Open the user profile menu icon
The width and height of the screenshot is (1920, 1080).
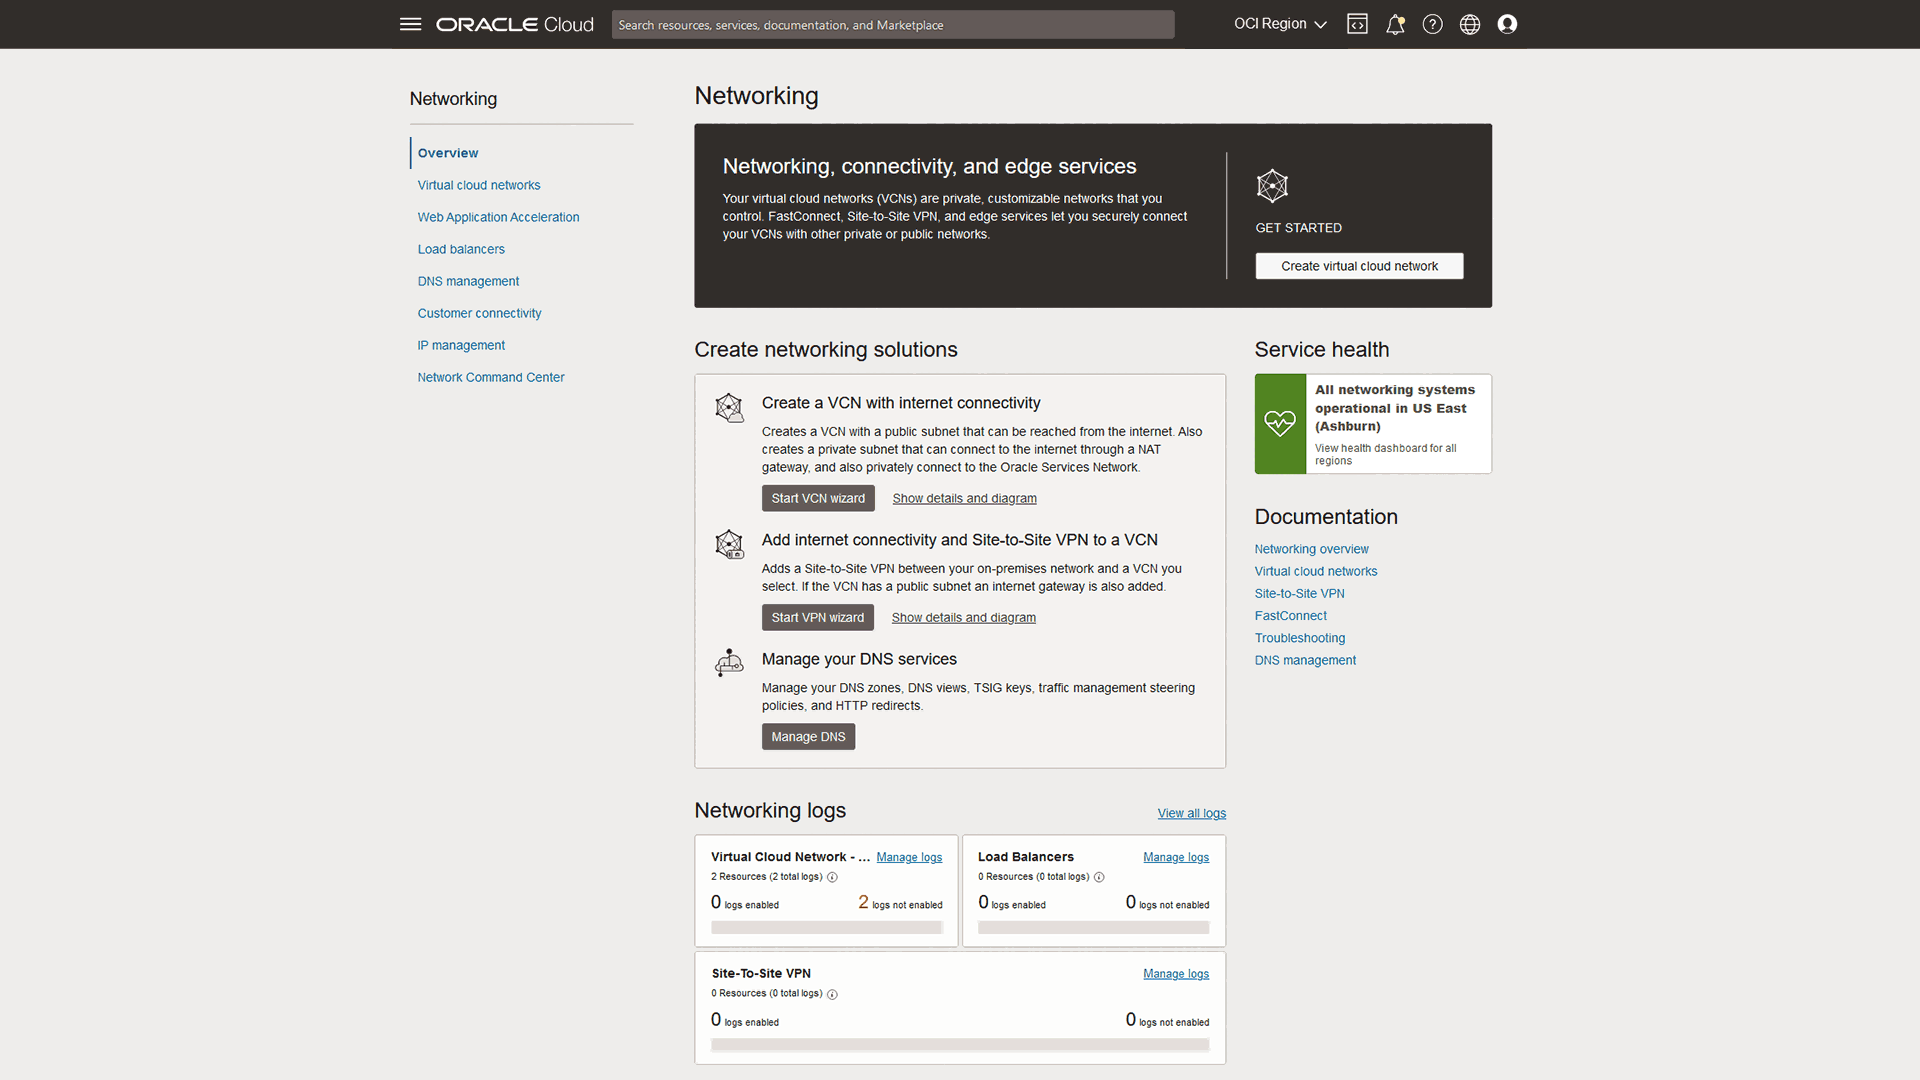1507,24
